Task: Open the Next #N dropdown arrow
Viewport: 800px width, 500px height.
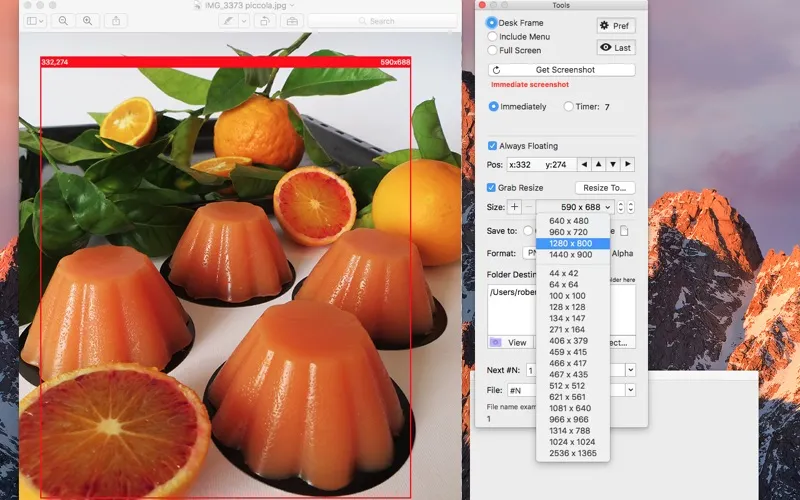Action: tap(631, 370)
